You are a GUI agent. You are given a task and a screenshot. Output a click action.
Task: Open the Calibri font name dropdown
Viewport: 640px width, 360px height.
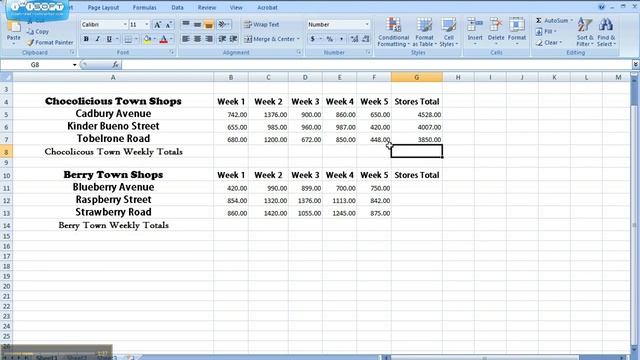tap(125, 24)
